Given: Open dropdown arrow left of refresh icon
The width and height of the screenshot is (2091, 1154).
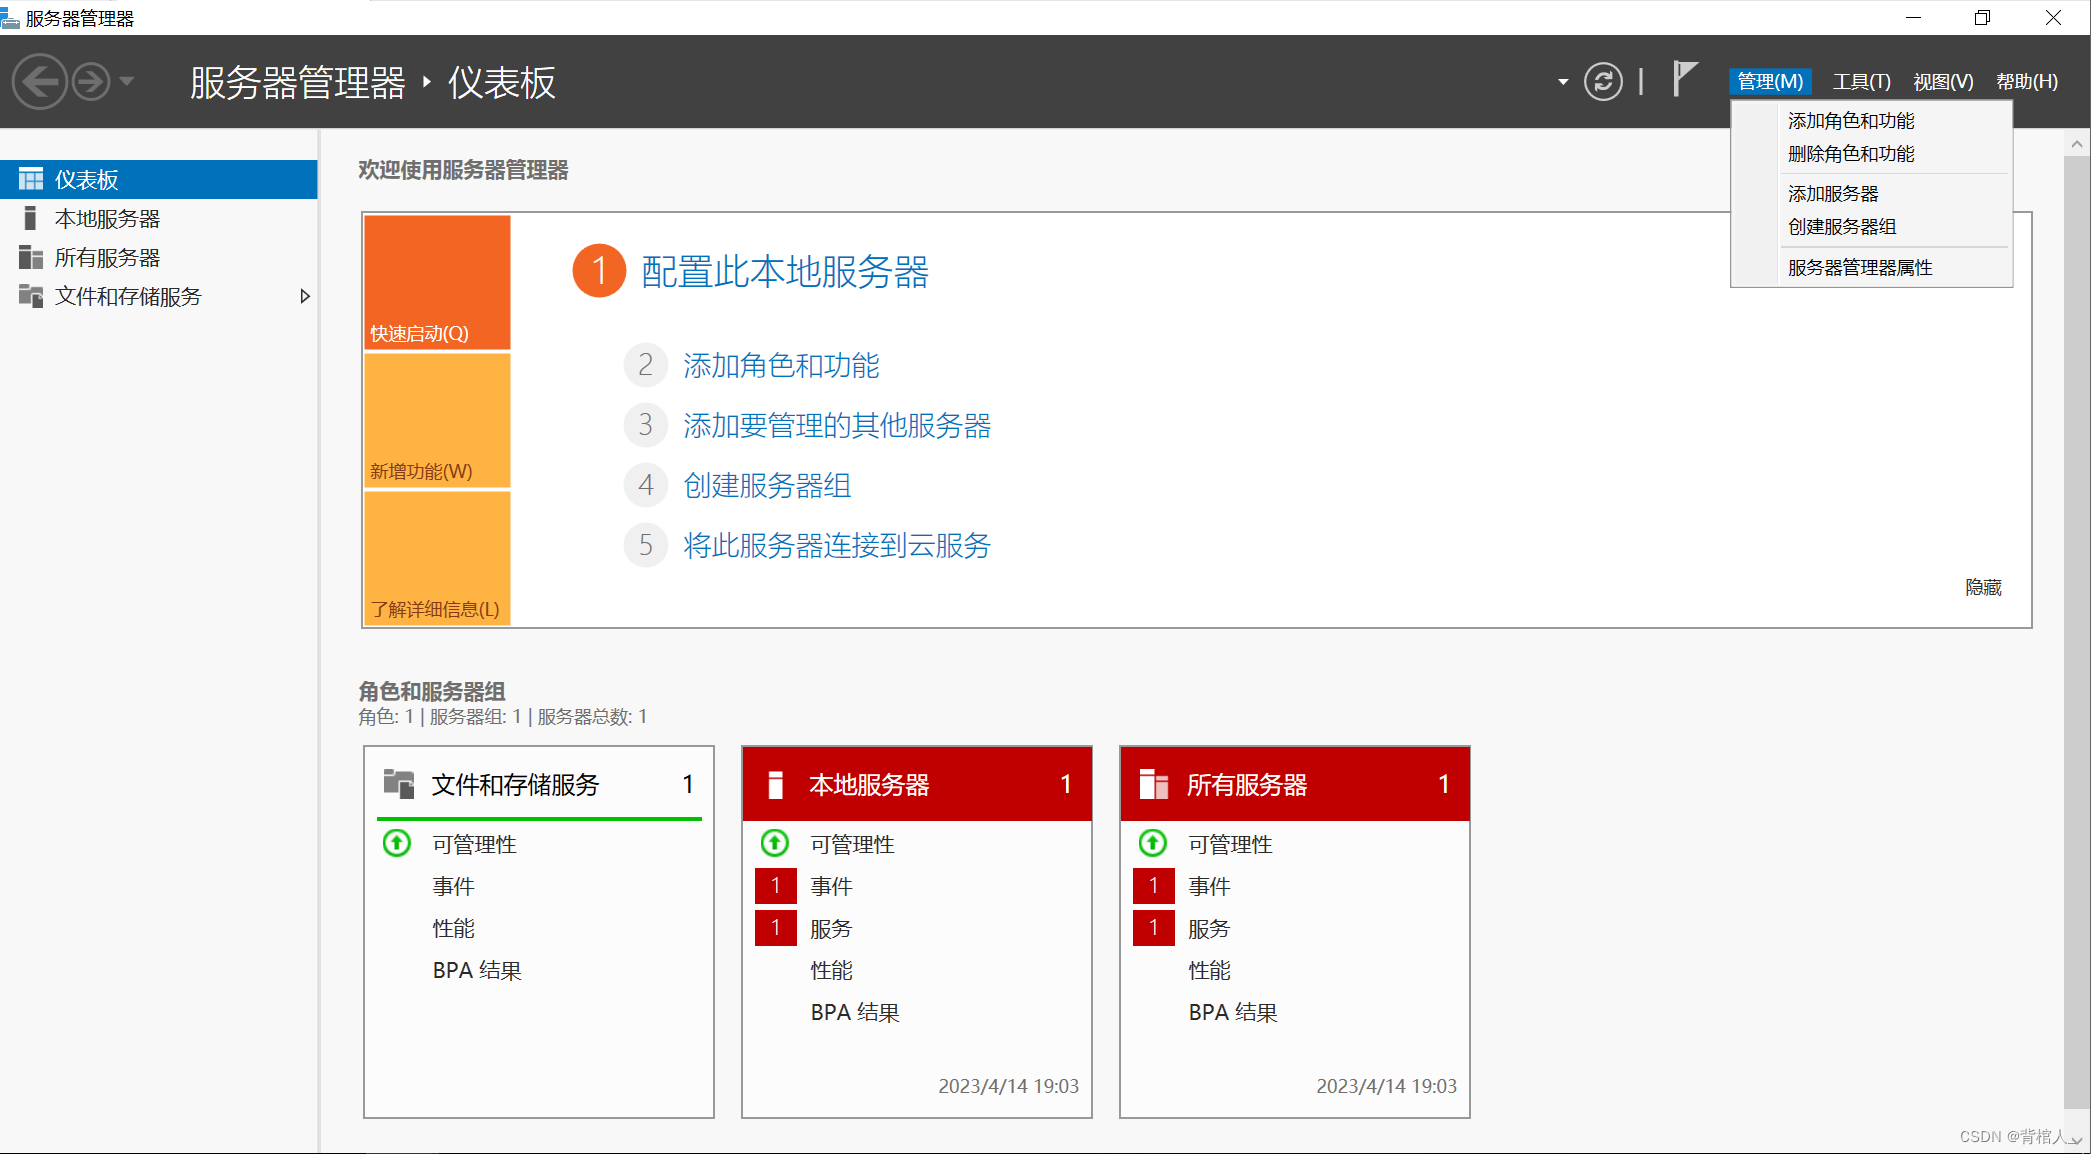Looking at the screenshot, I should click(x=1563, y=82).
